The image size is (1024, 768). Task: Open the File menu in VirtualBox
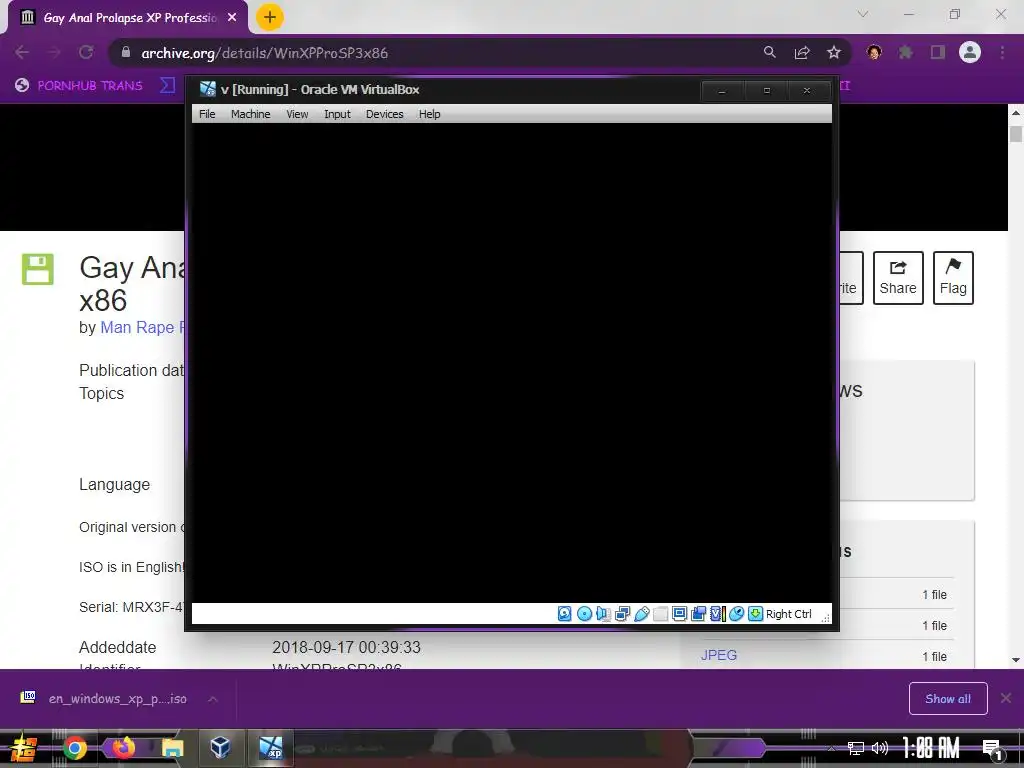click(207, 114)
